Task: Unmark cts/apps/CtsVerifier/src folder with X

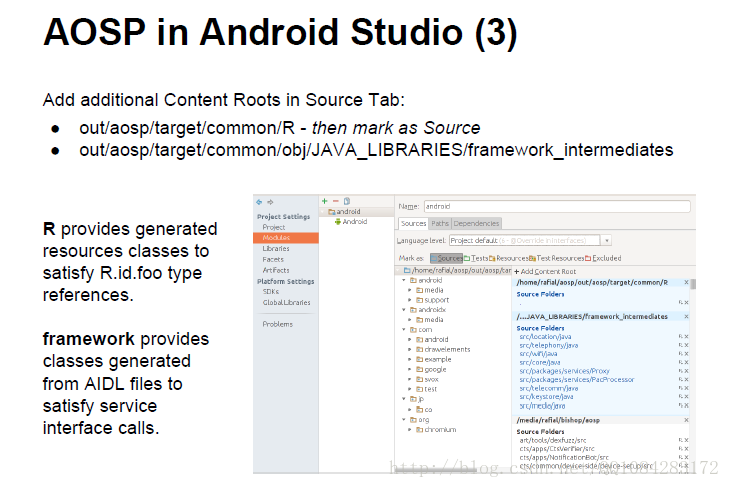Action: click(x=687, y=449)
